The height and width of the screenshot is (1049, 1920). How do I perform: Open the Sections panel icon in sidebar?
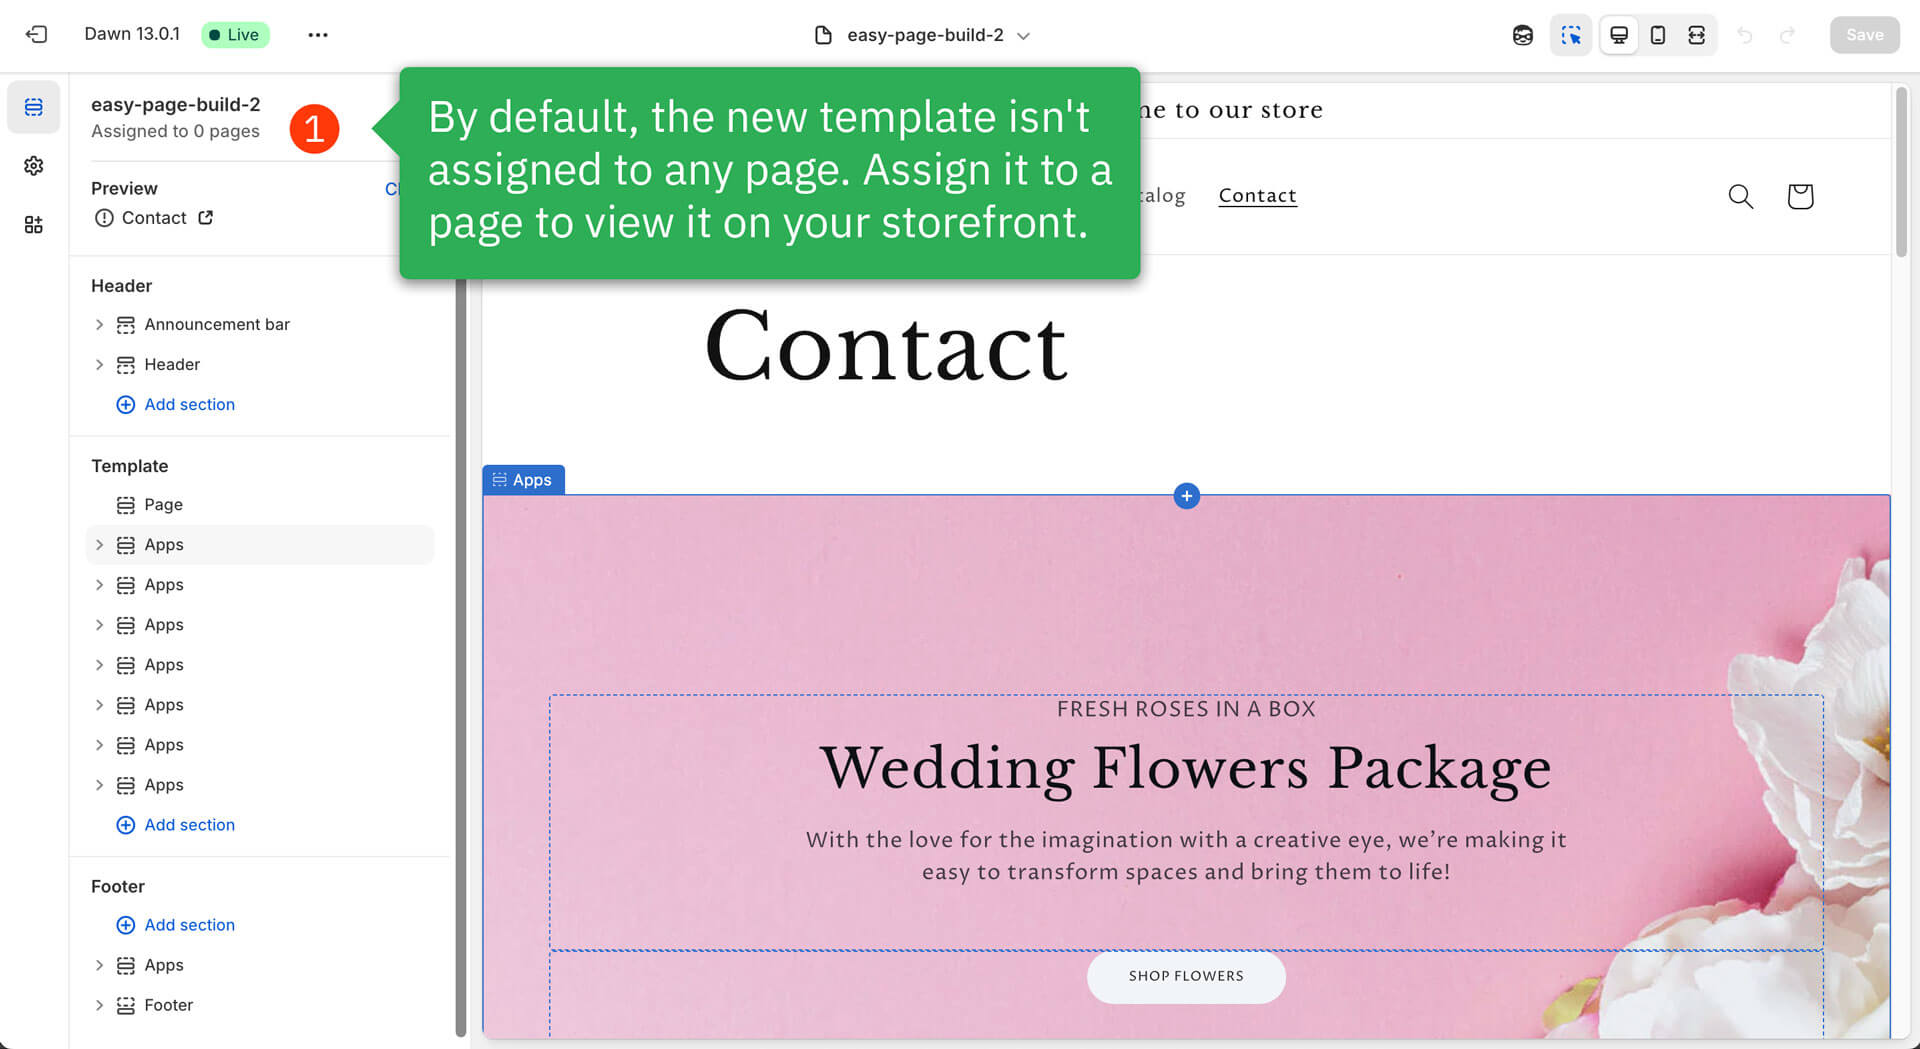(x=34, y=107)
